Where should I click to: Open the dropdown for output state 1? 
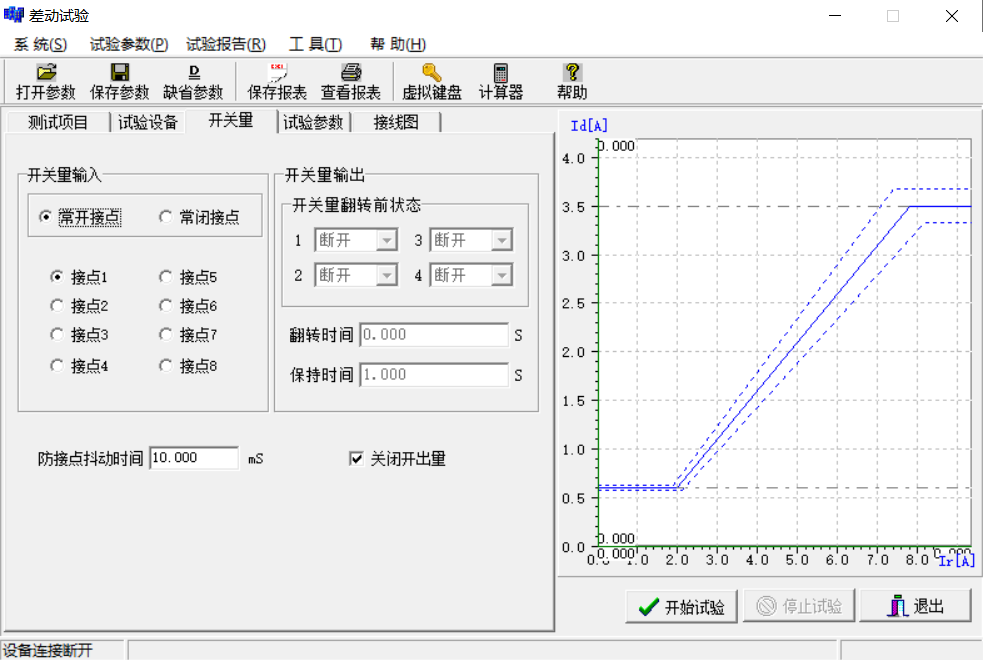(x=390, y=240)
